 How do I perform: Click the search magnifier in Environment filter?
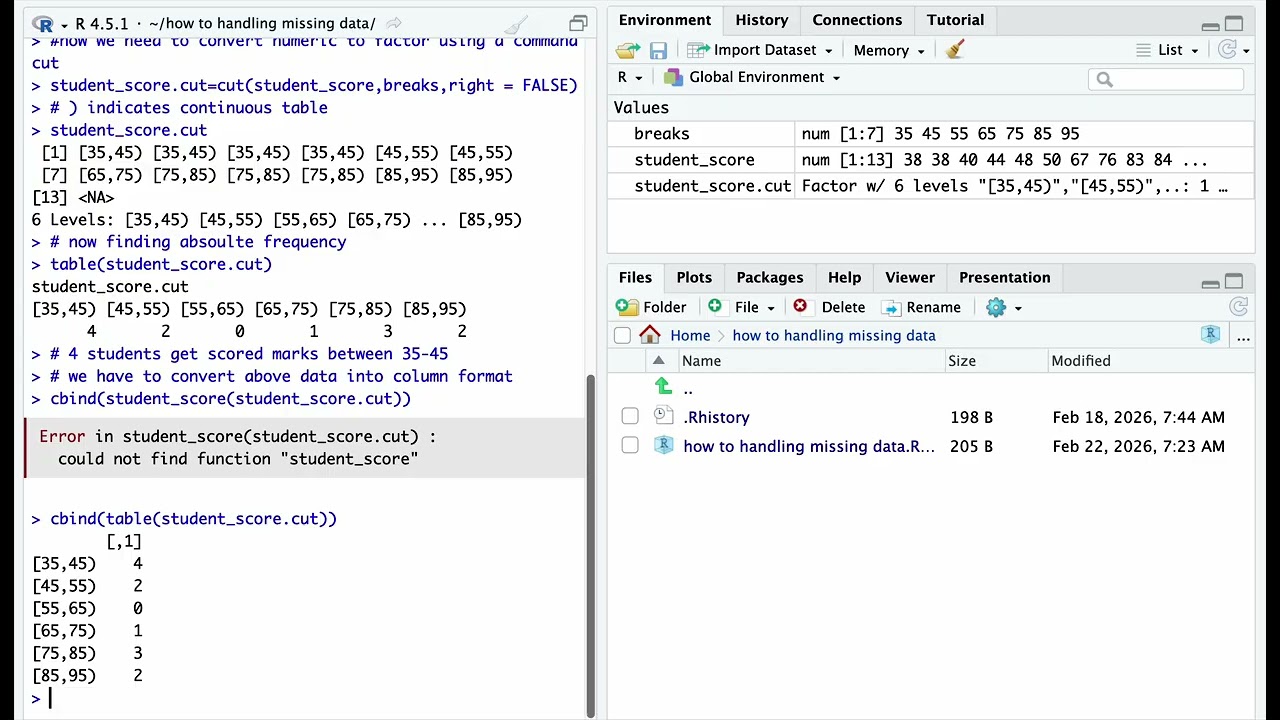coord(1104,79)
